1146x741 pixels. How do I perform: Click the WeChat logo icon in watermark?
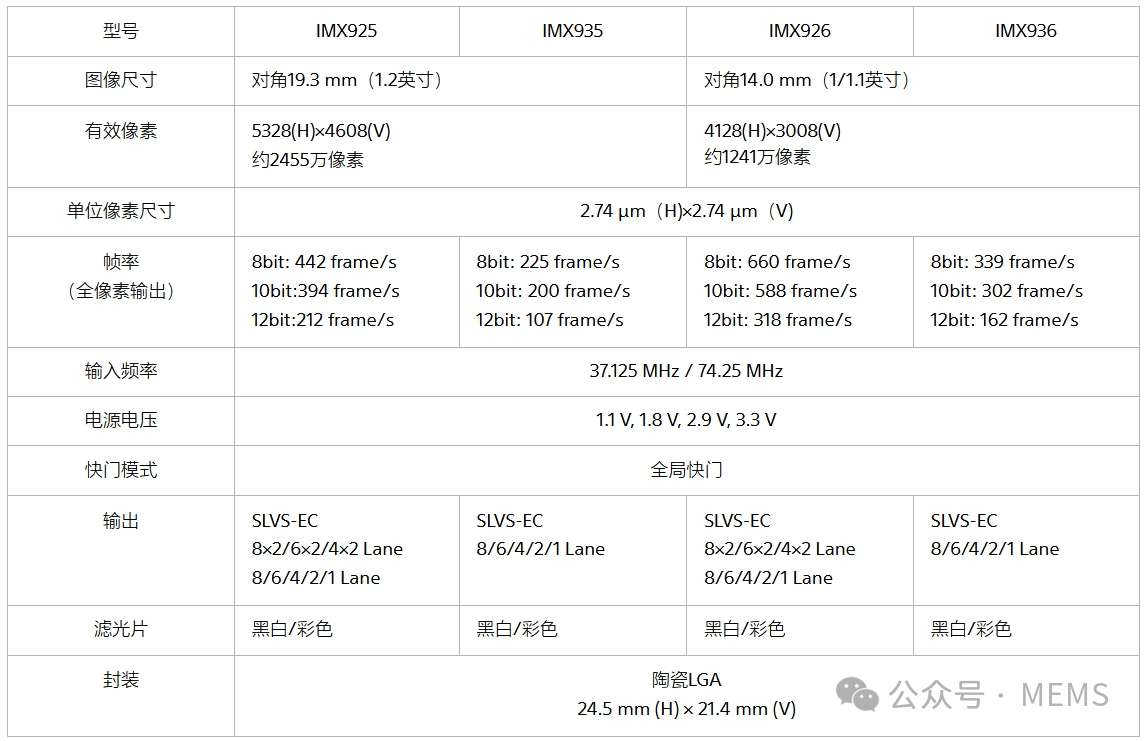(857, 692)
